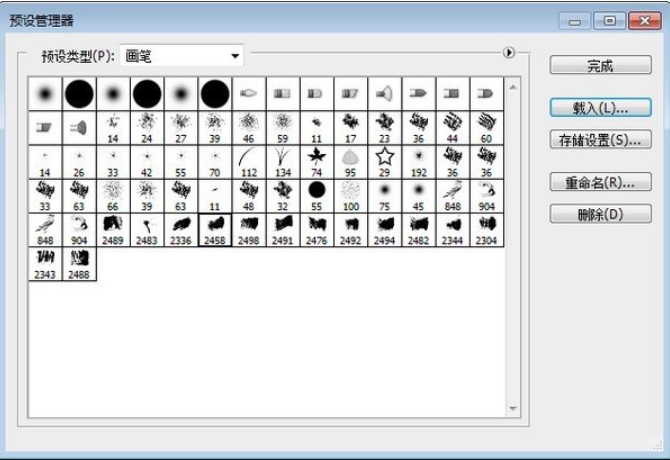Click the brush preset labeled 2489

coord(113,229)
